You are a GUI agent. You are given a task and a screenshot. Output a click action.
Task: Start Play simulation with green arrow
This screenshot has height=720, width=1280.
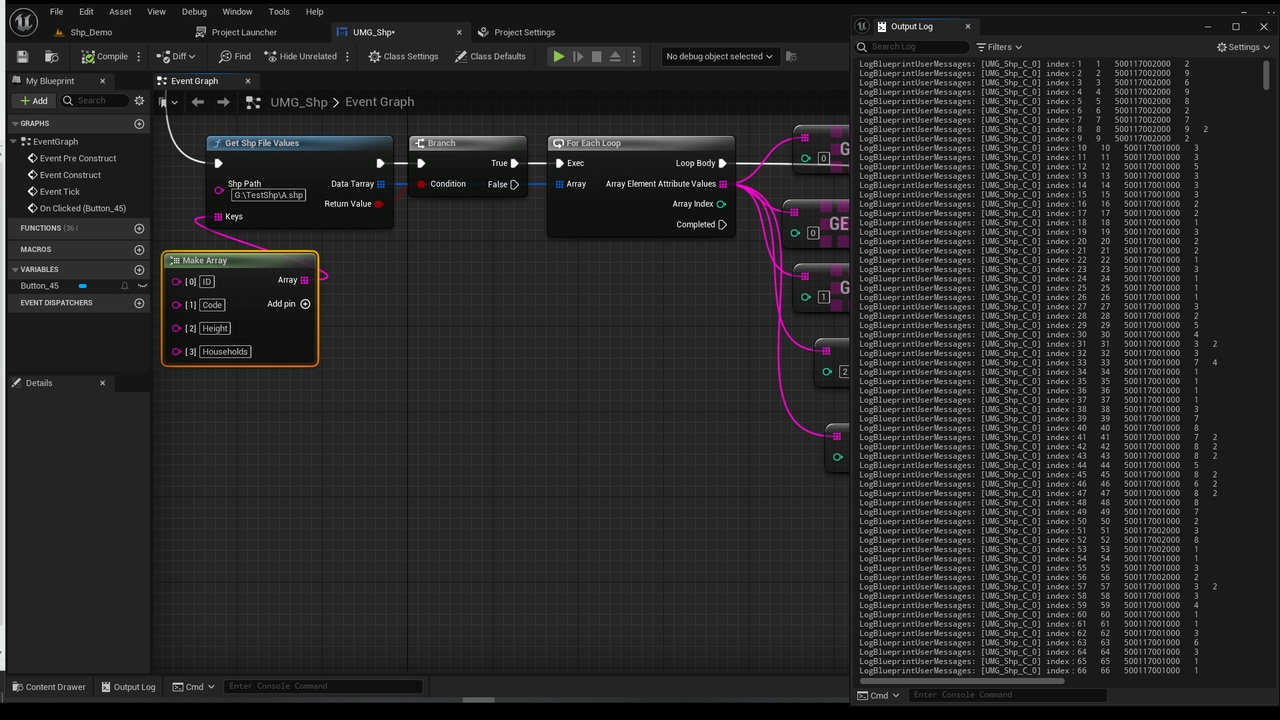coord(559,57)
